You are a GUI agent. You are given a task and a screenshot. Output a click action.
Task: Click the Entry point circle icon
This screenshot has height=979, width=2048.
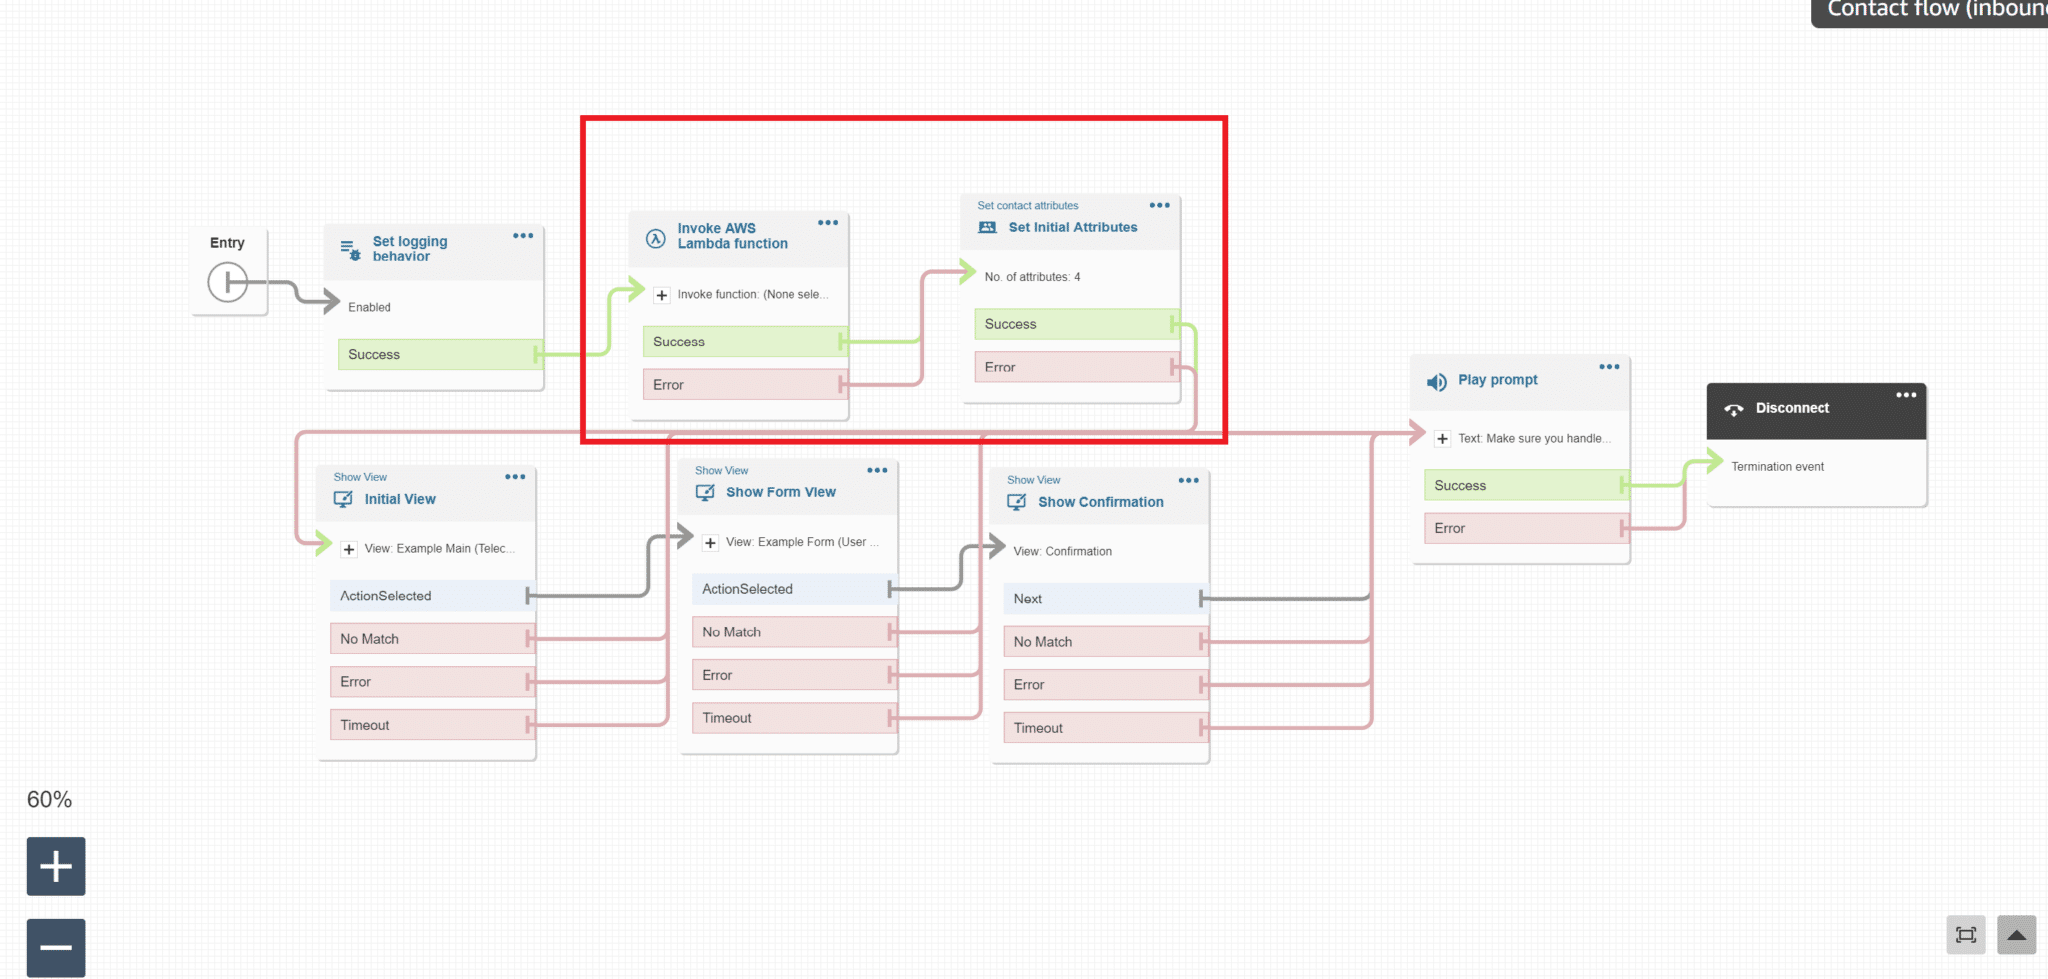[229, 282]
